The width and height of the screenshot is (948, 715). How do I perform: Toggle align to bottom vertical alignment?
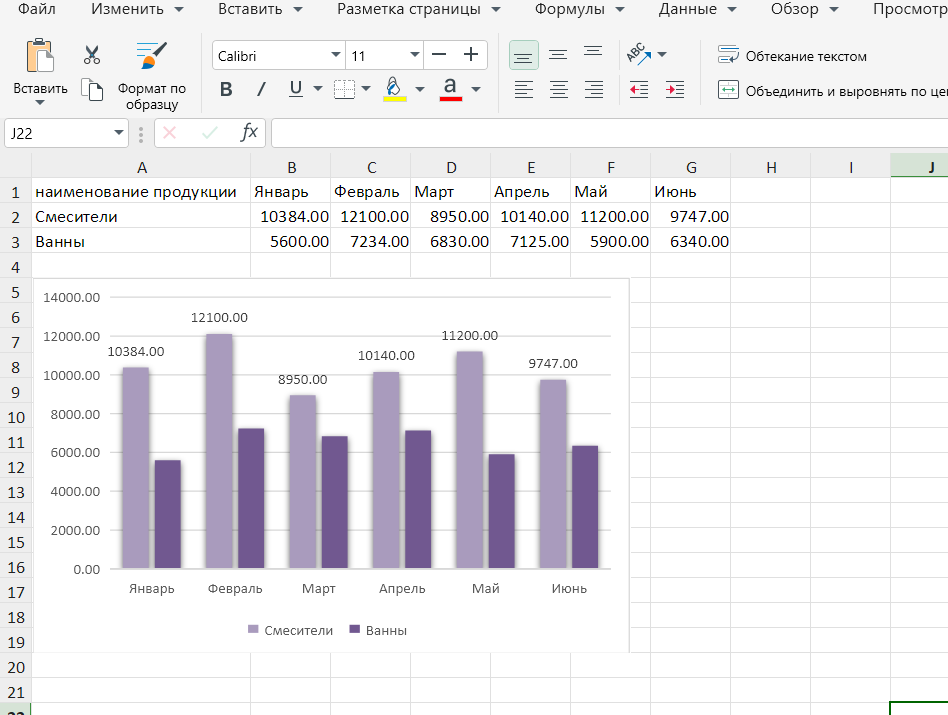click(524, 56)
